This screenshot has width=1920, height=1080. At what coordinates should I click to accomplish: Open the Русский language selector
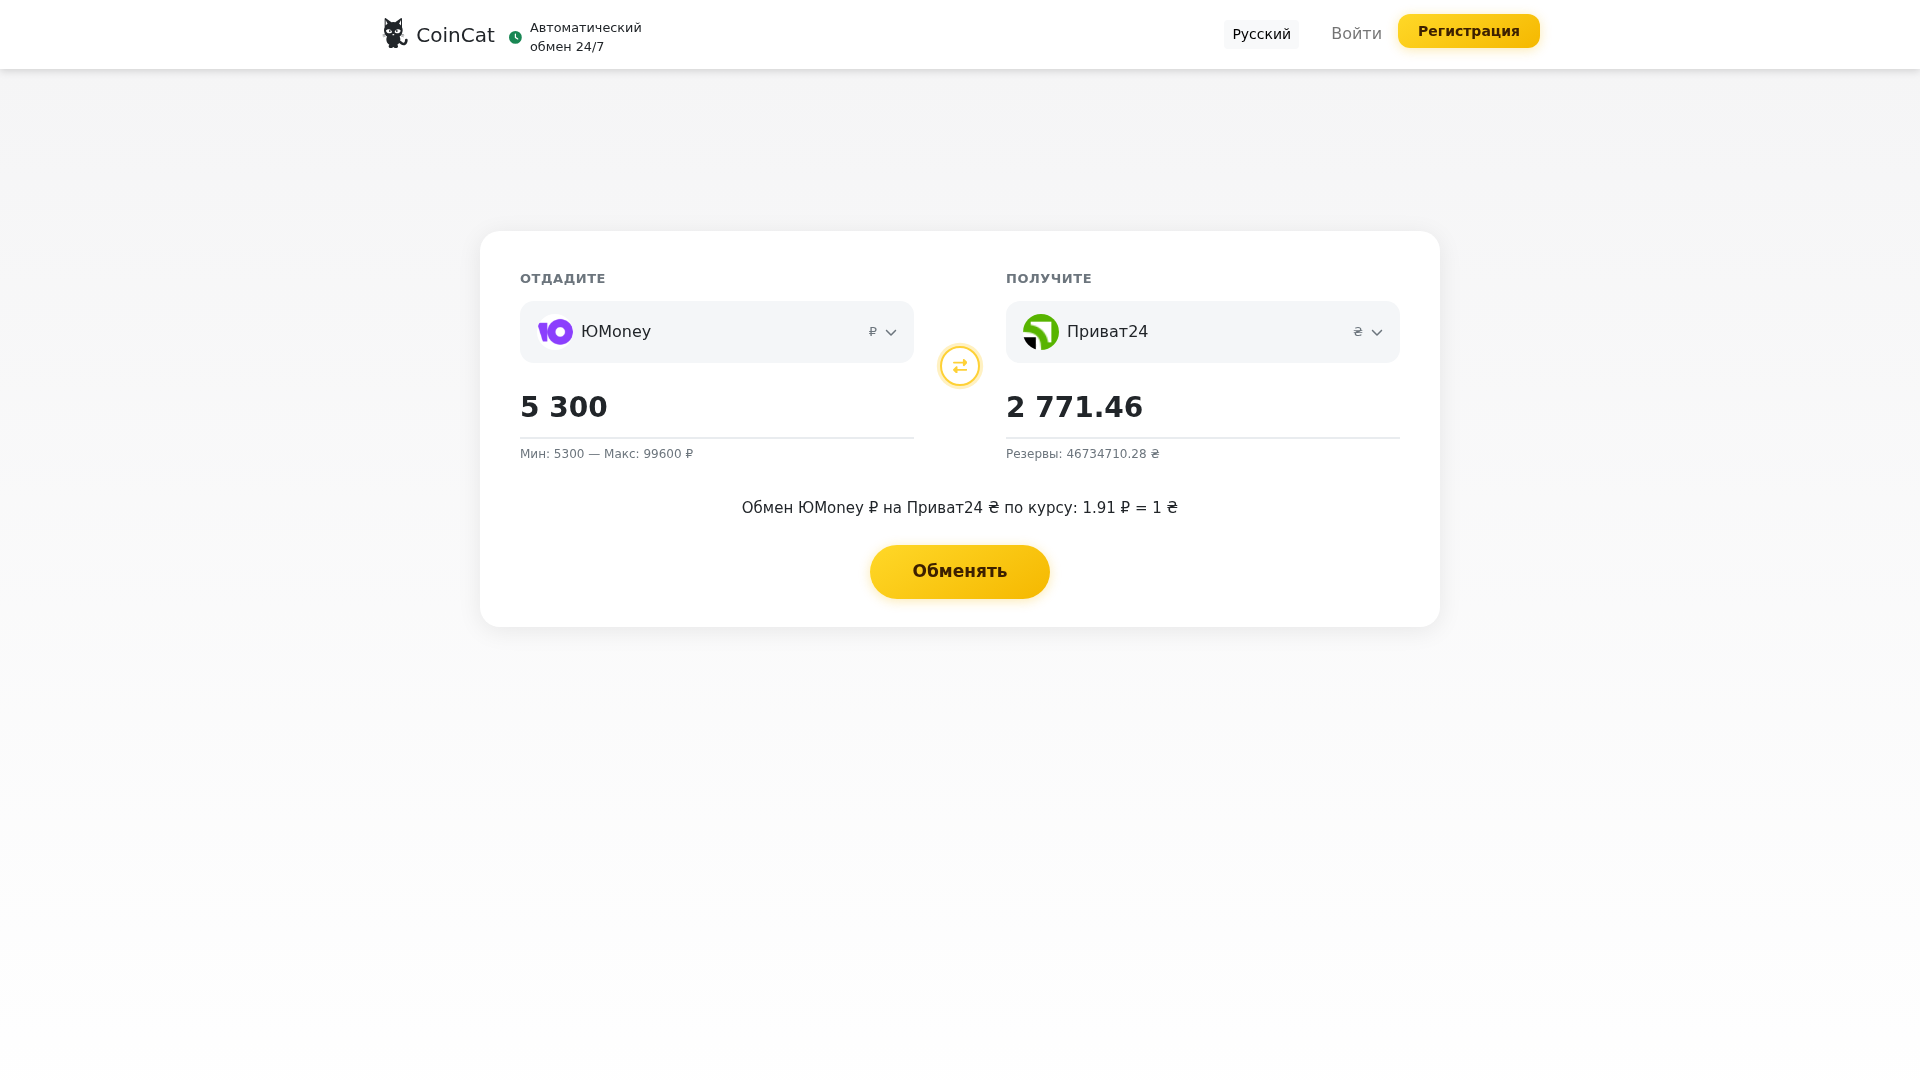(x=1261, y=34)
